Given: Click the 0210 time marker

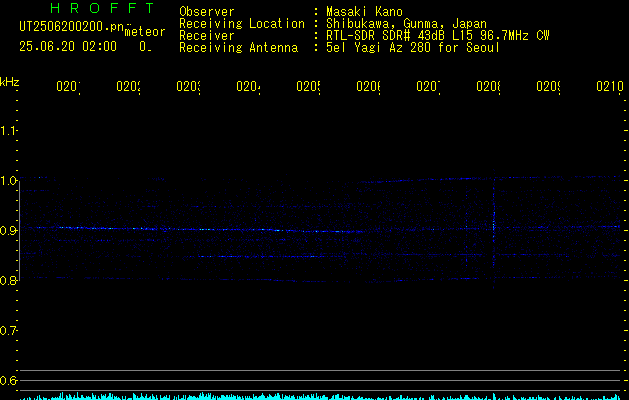Looking at the screenshot, I should 610,86.
